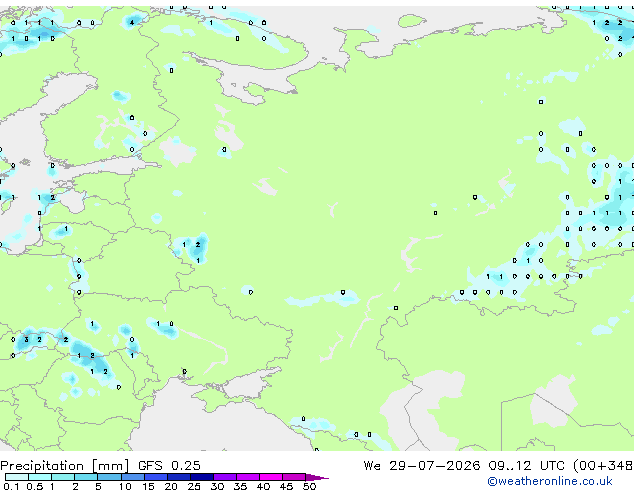Viewport: 634px width, 490px height.
Task: Click the We 29-07-2026 date label
Action: (422, 466)
